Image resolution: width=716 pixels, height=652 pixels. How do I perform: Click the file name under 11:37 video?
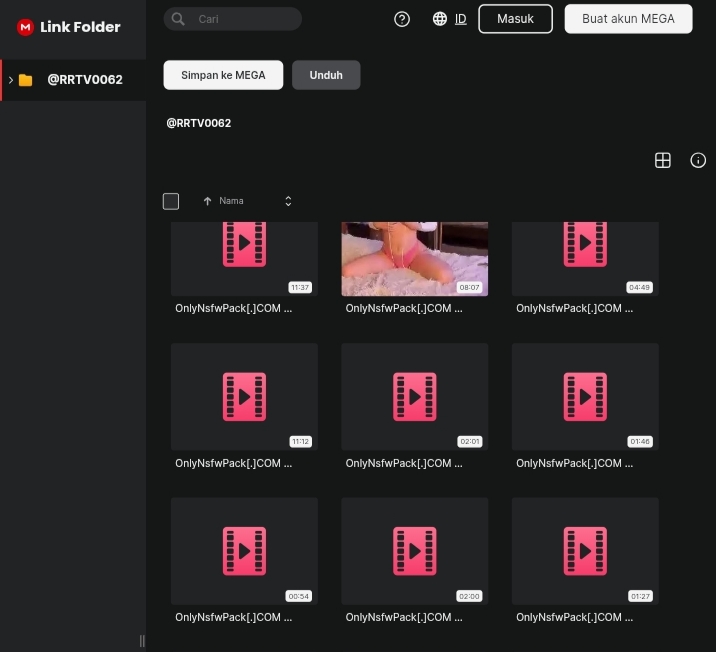tap(233, 309)
